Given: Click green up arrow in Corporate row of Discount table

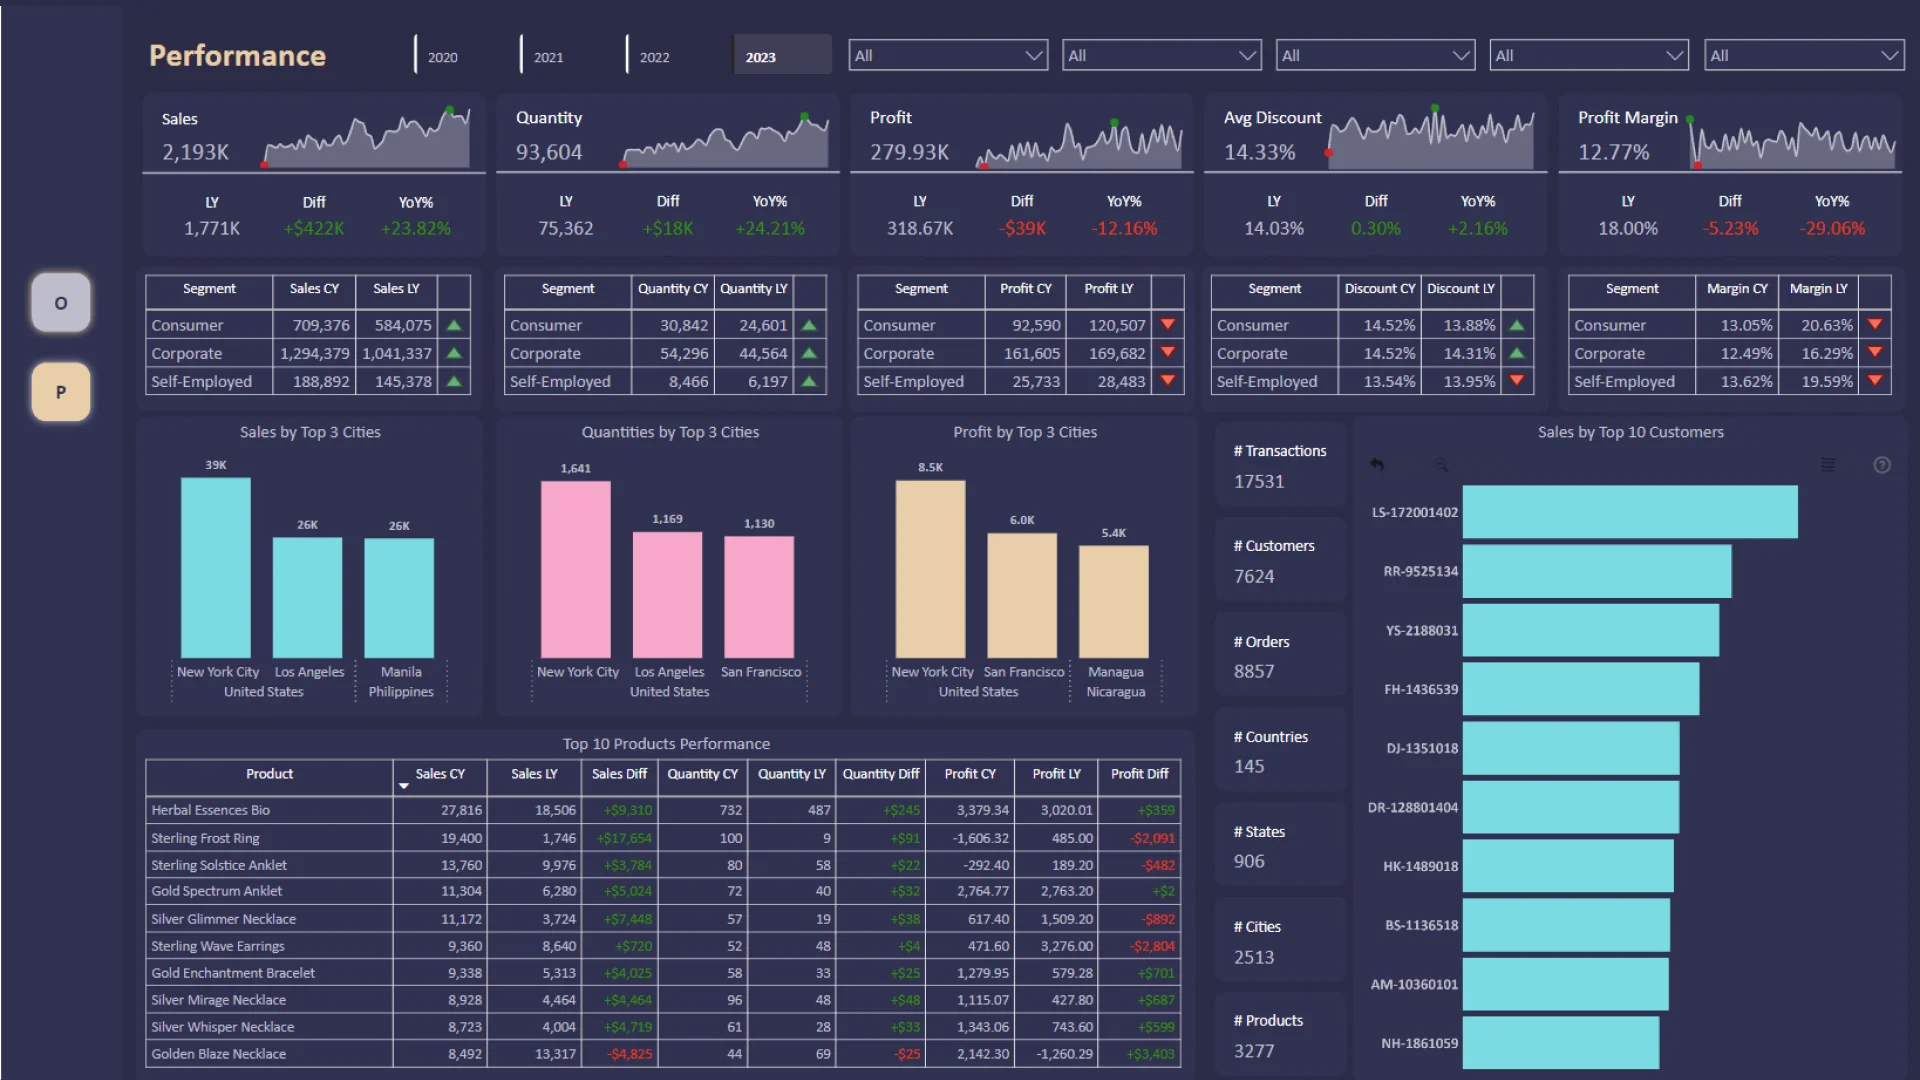Looking at the screenshot, I should click(x=1517, y=353).
